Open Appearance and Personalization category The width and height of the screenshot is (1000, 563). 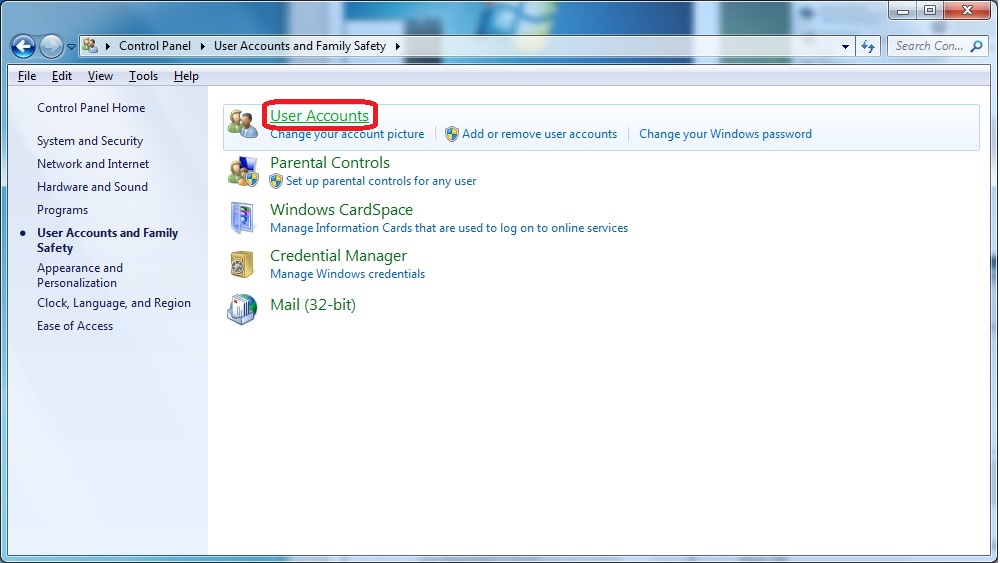pyautogui.click(x=80, y=275)
